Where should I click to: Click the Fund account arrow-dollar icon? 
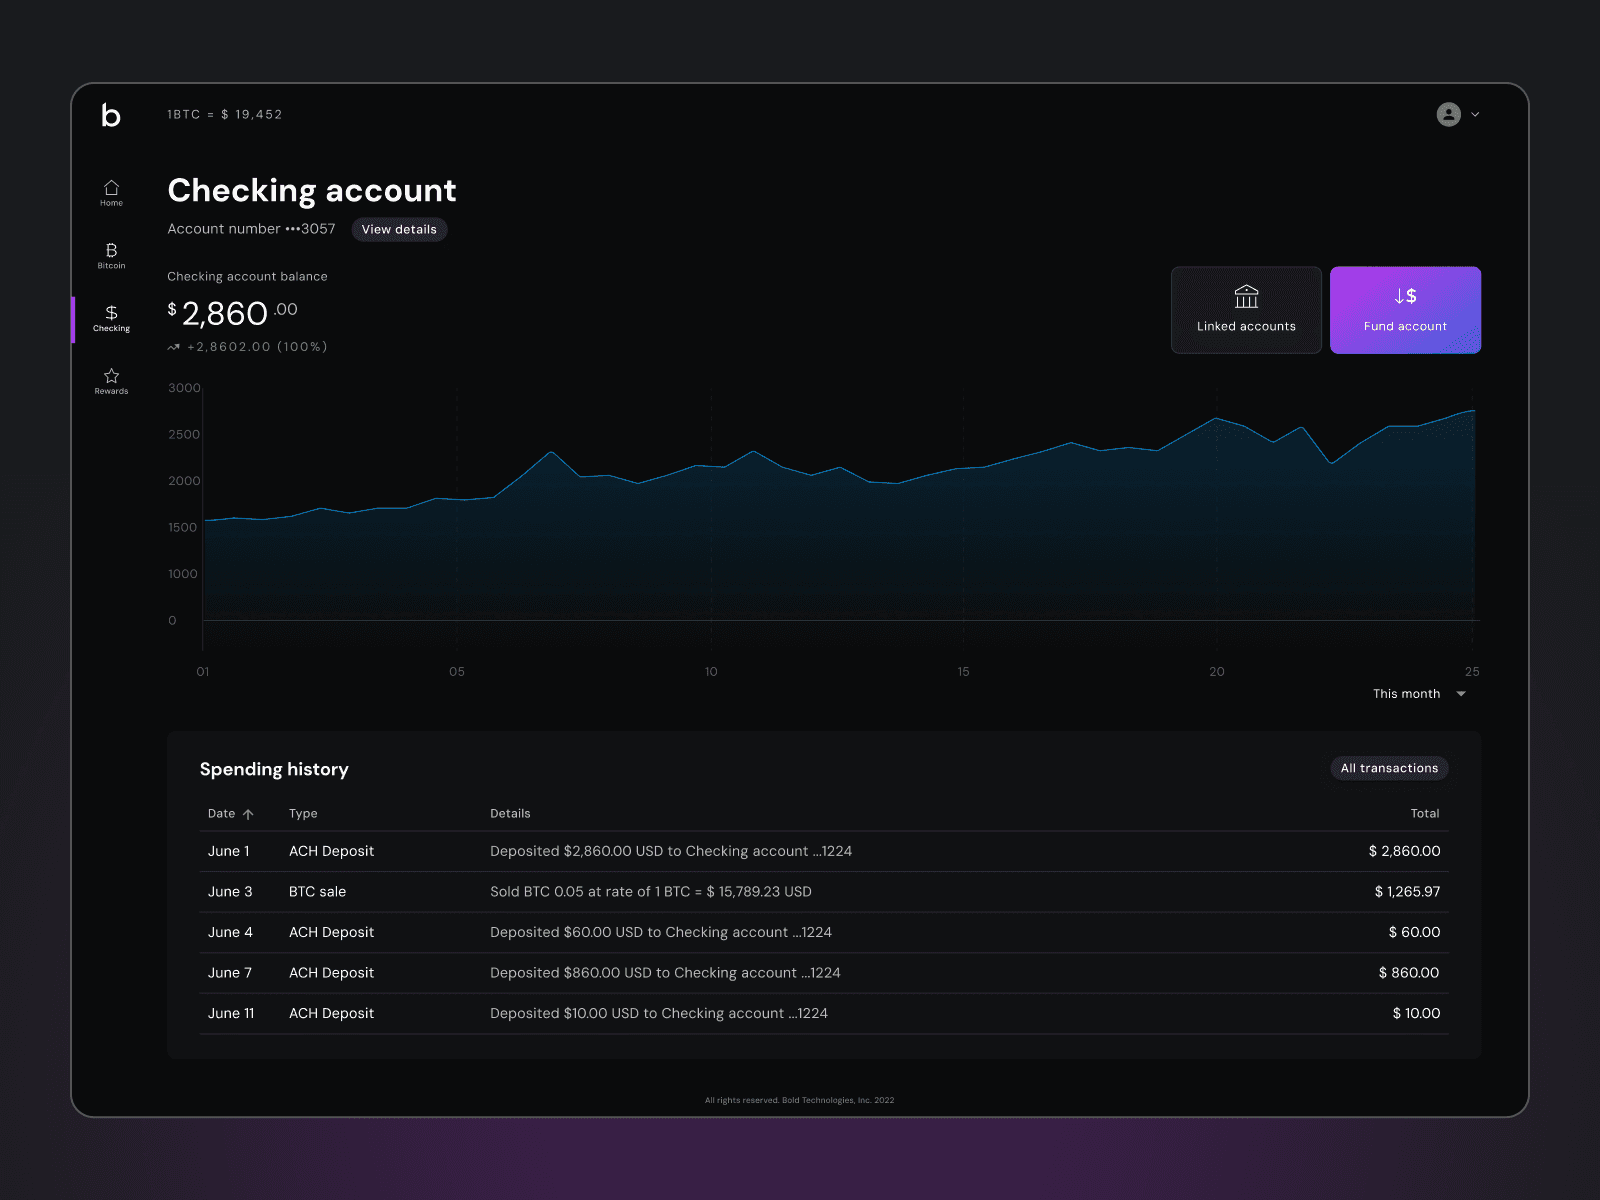[x=1405, y=296]
